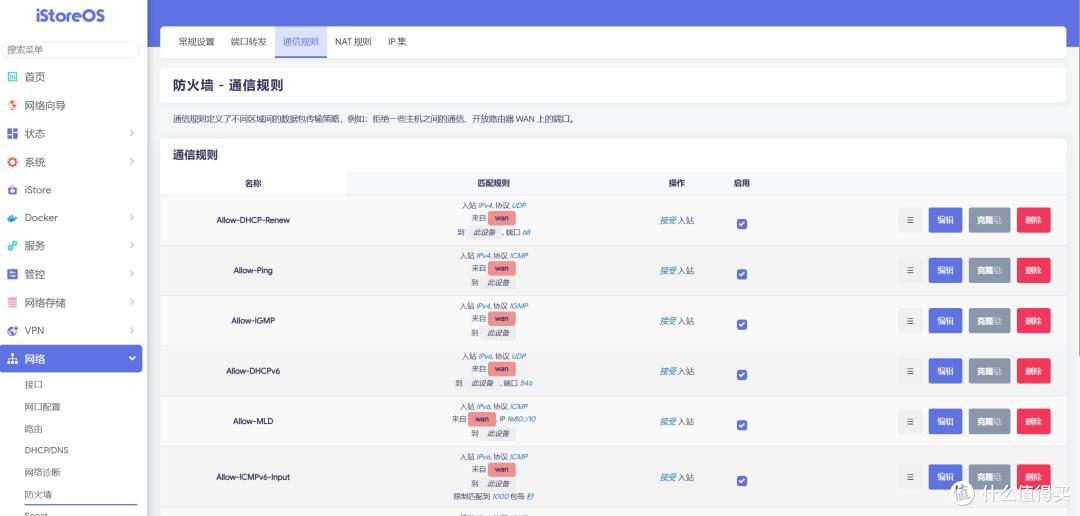
Task: Select 防火墙 in the sidebar
Action: (x=39, y=494)
